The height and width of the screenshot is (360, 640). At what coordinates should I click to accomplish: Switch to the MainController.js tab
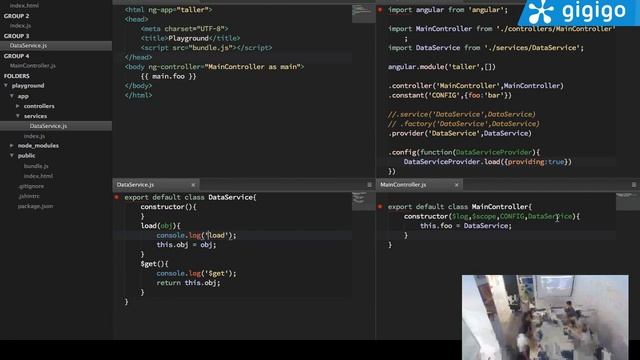pyautogui.click(x=419, y=184)
